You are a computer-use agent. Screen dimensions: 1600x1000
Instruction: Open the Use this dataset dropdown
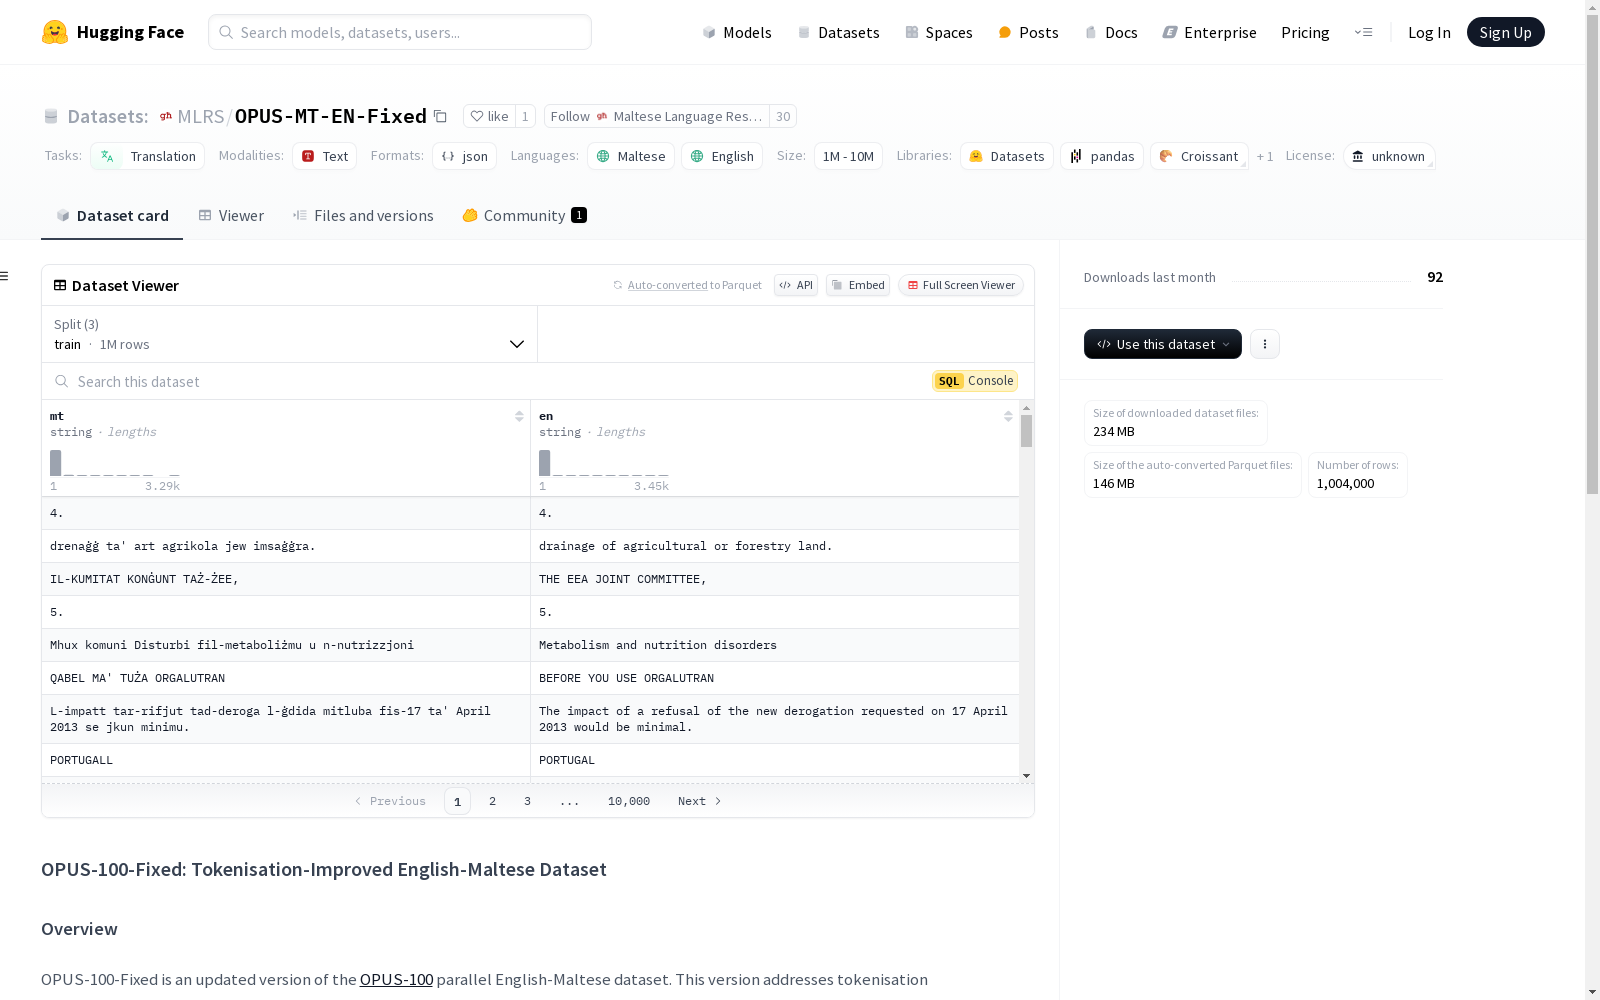(1163, 344)
